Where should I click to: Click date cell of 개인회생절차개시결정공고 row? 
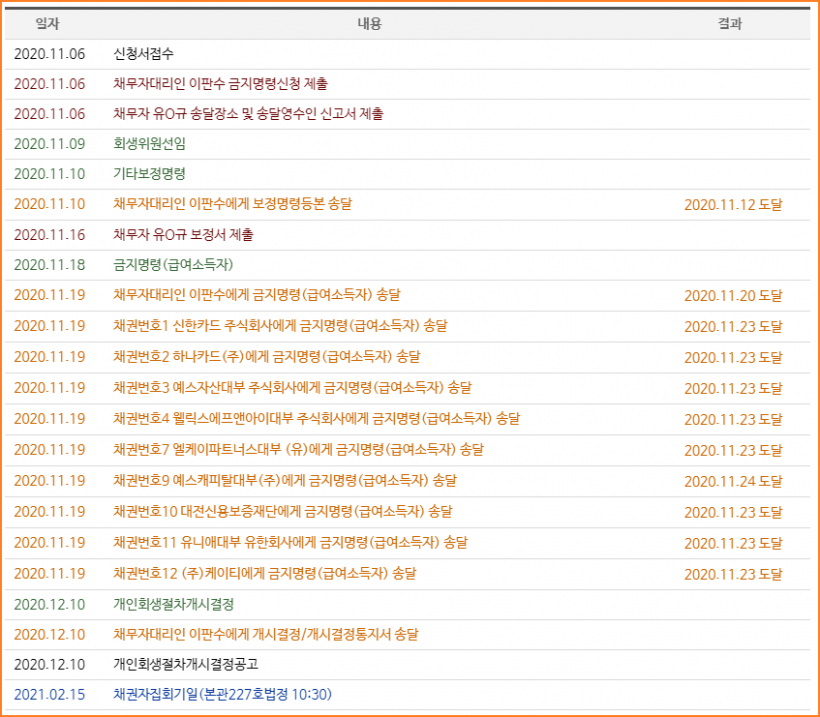tap(50, 664)
